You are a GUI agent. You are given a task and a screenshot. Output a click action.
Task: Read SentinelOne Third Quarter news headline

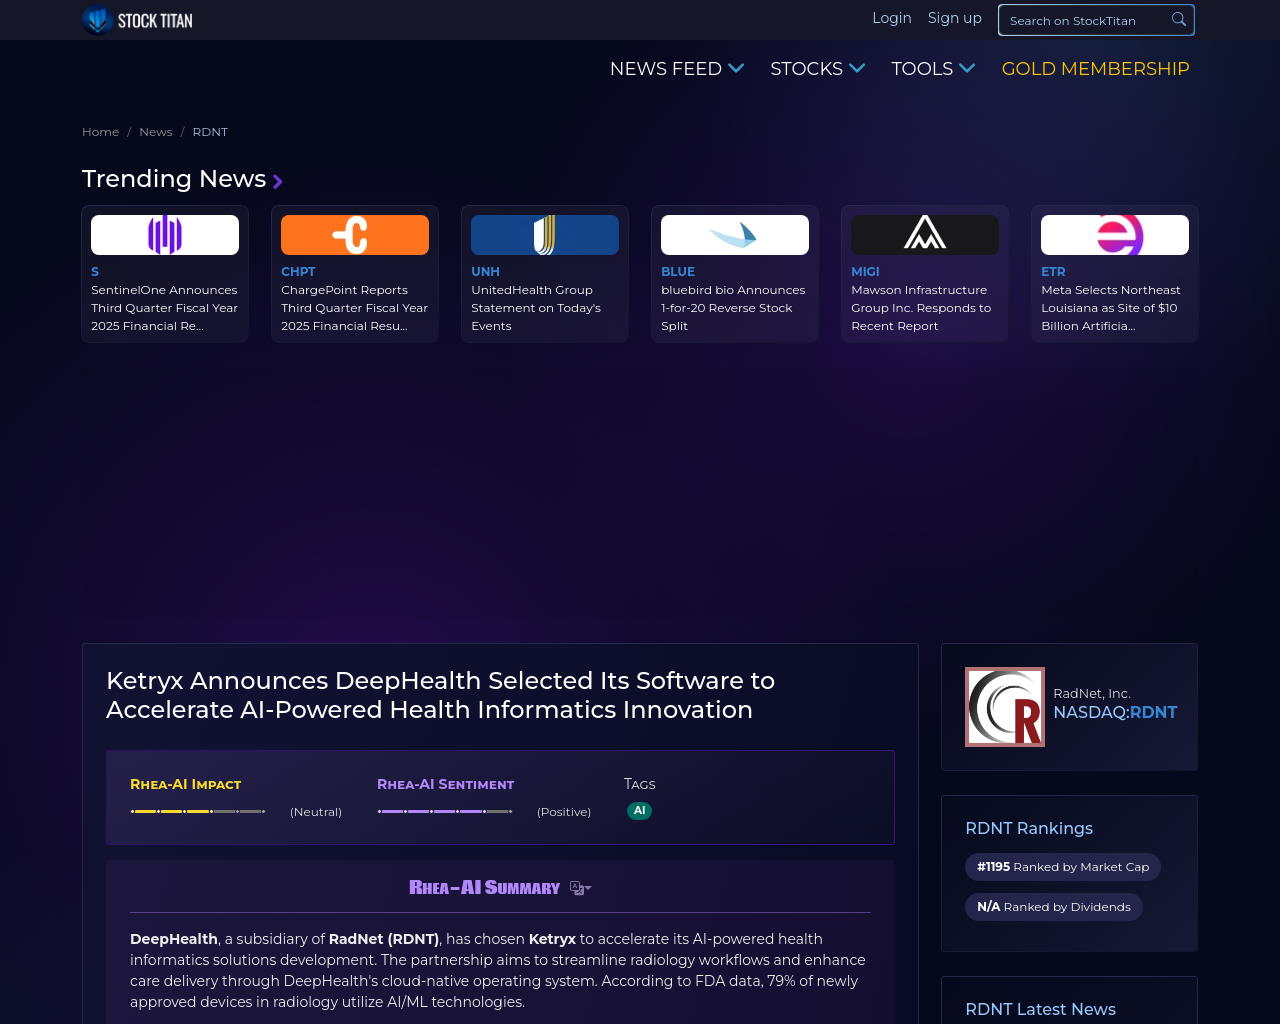tap(165, 308)
